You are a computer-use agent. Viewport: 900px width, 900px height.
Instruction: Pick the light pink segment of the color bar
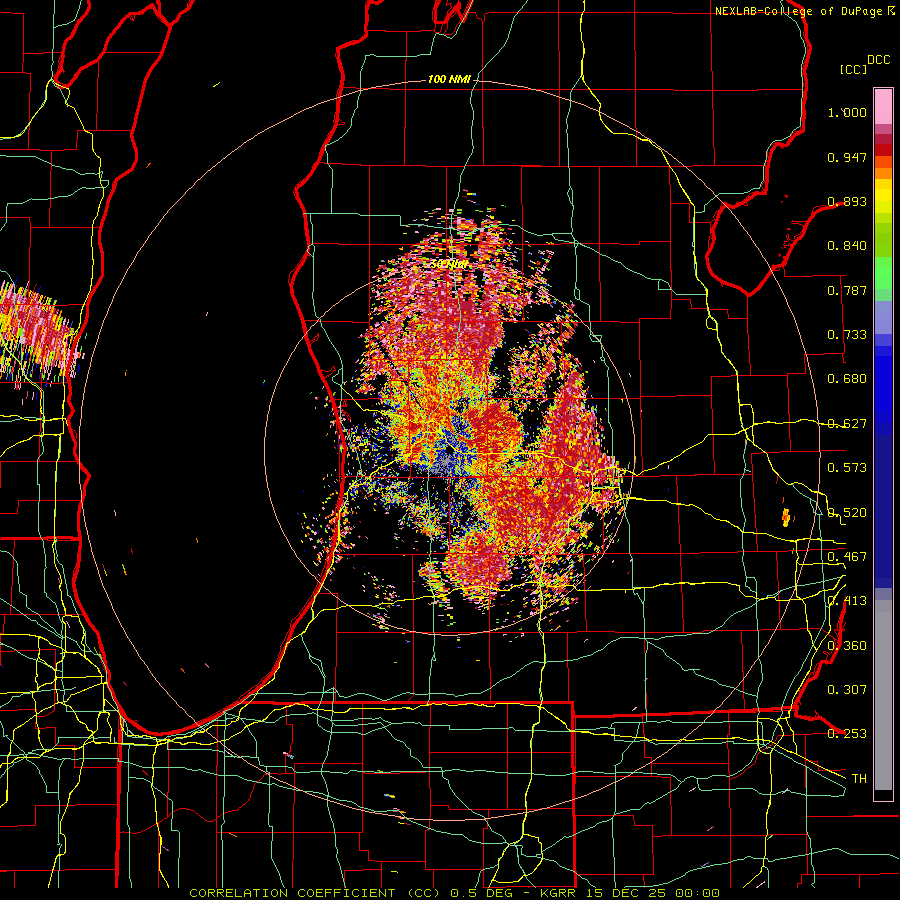pyautogui.click(x=883, y=106)
